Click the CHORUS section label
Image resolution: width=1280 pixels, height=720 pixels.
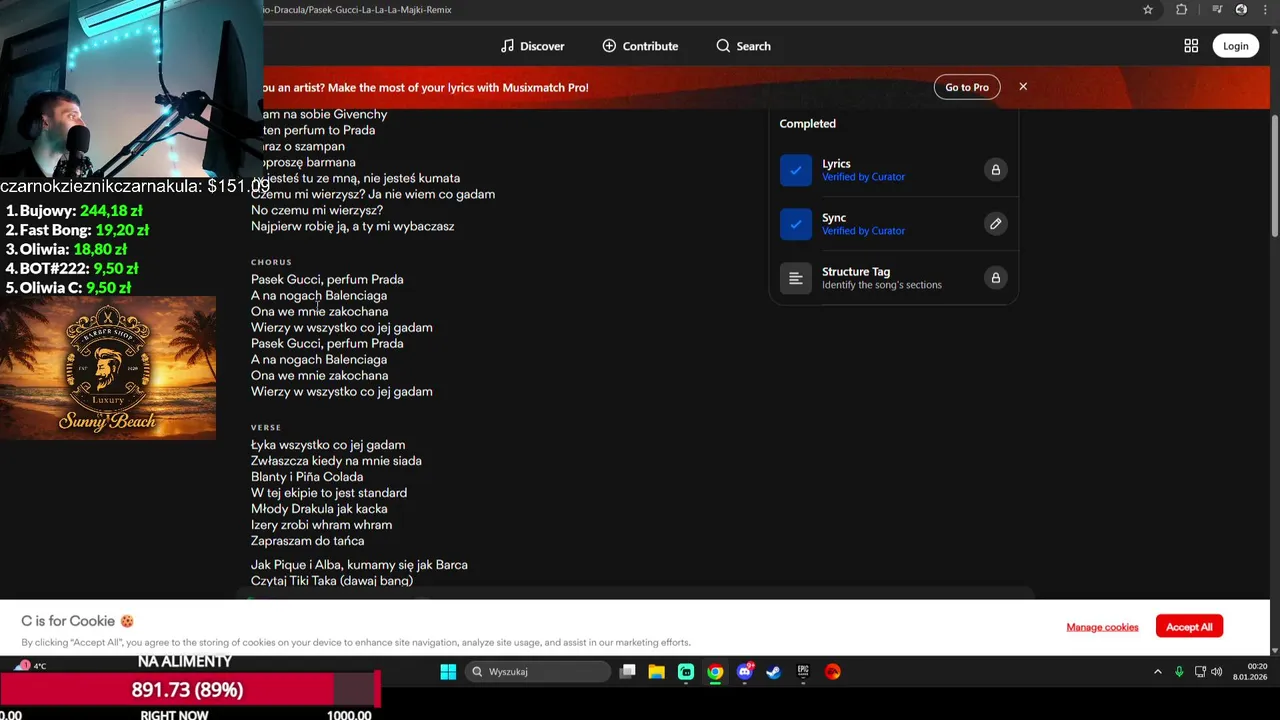point(271,262)
